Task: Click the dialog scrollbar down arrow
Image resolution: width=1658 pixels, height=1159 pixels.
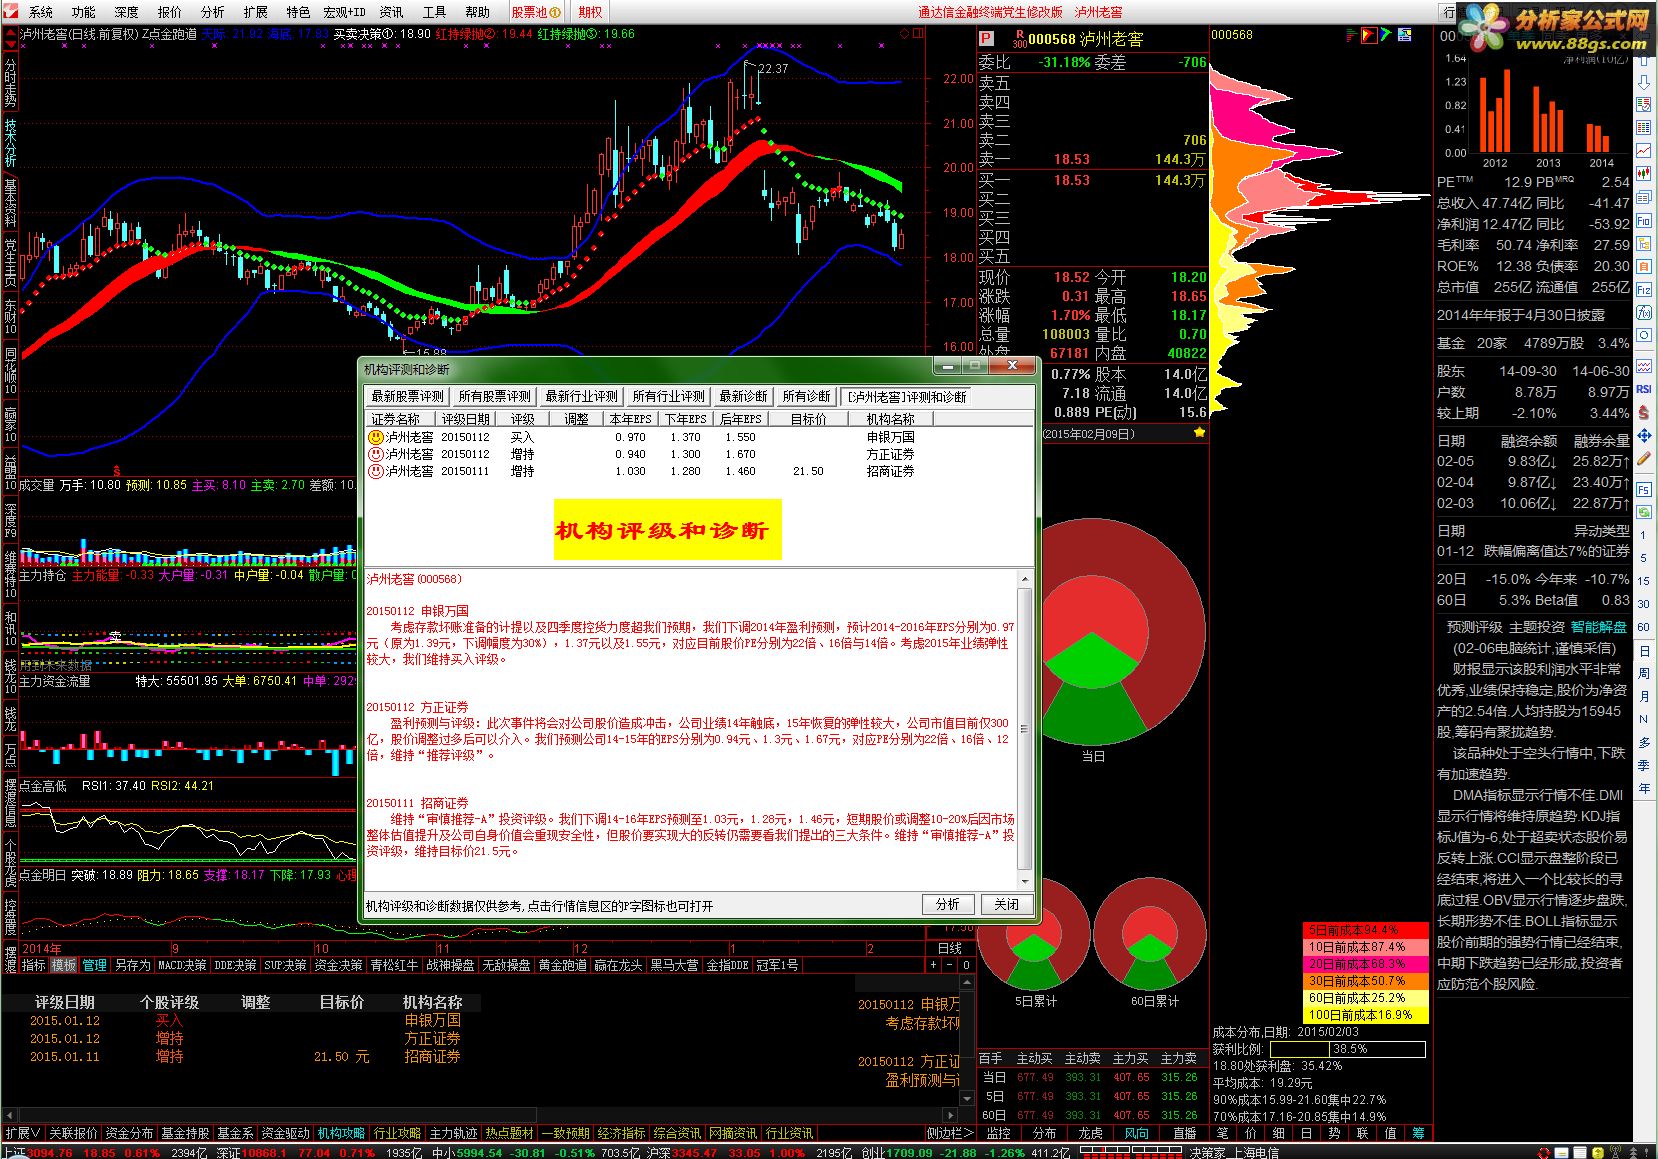Action: pyautogui.click(x=1025, y=881)
